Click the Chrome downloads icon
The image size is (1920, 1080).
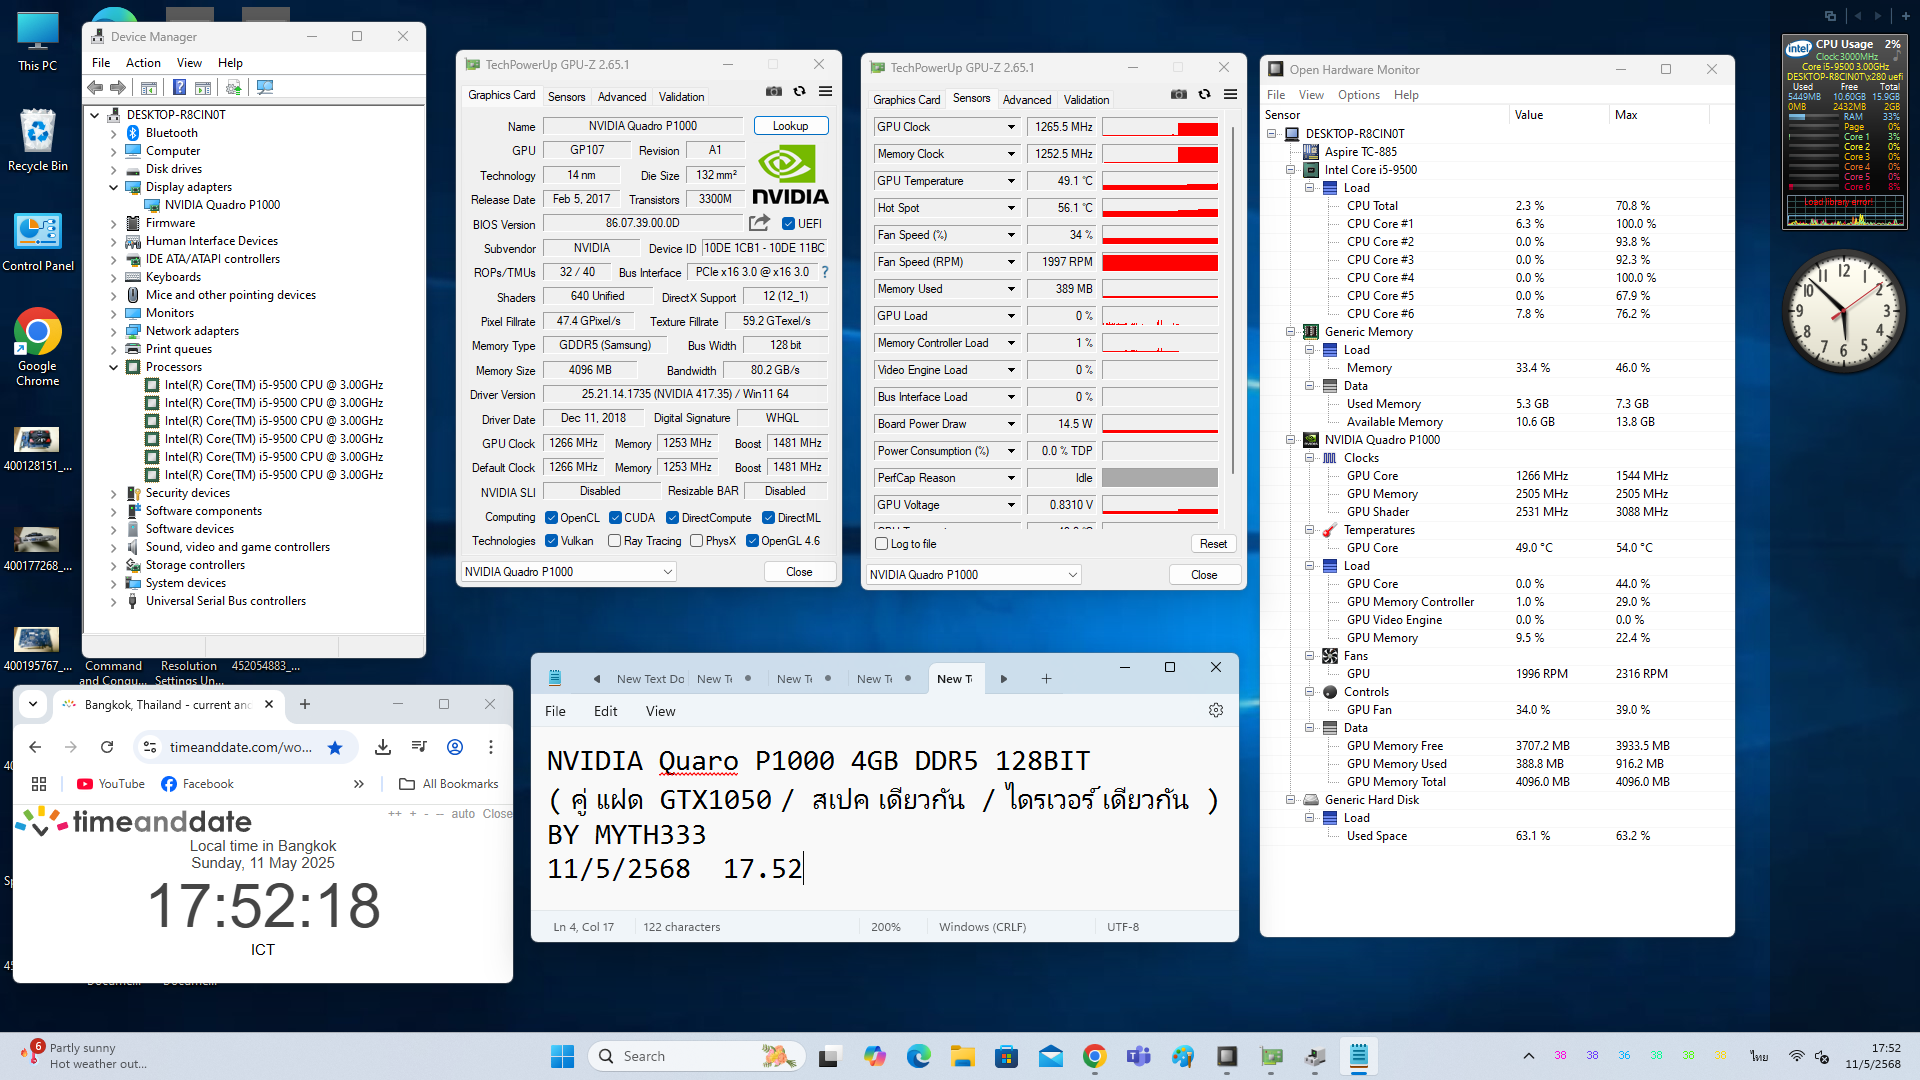(382, 747)
